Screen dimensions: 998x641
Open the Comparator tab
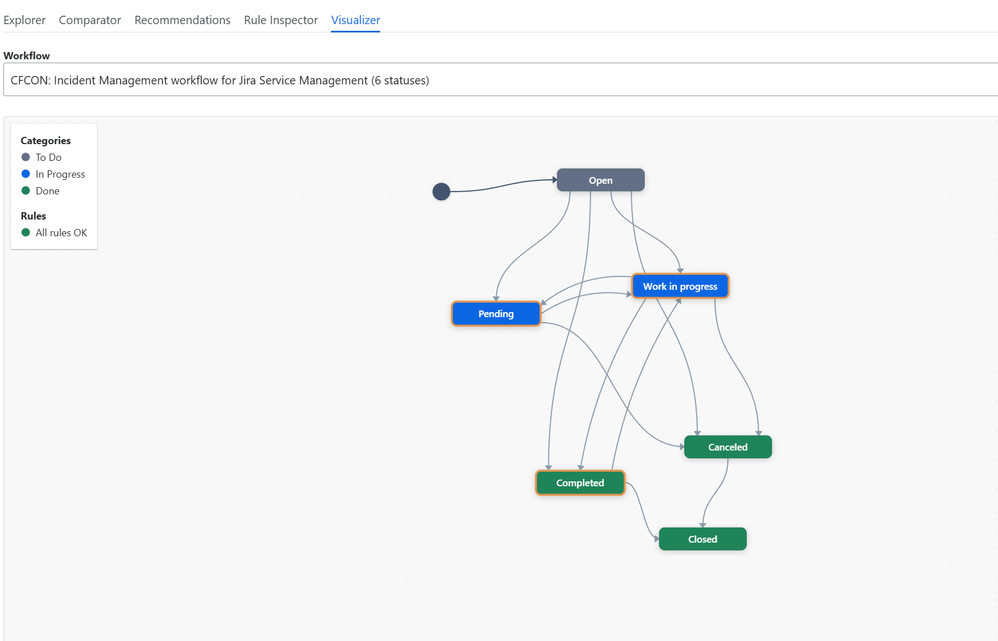click(x=90, y=20)
